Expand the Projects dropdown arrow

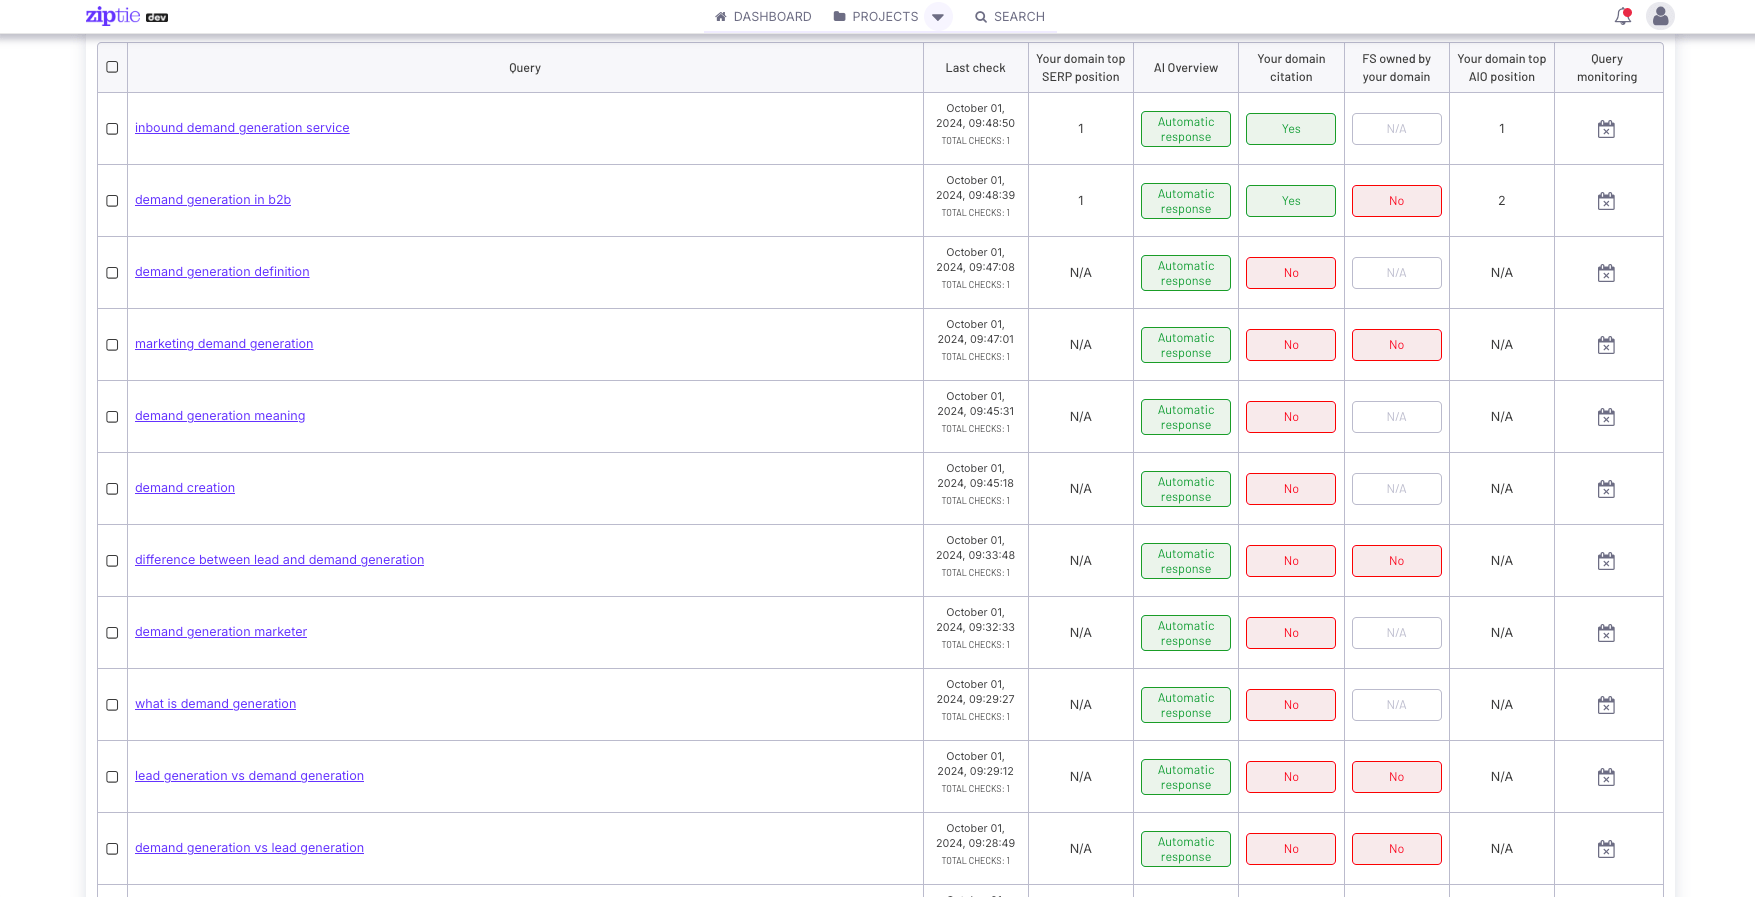pyautogui.click(x=938, y=17)
